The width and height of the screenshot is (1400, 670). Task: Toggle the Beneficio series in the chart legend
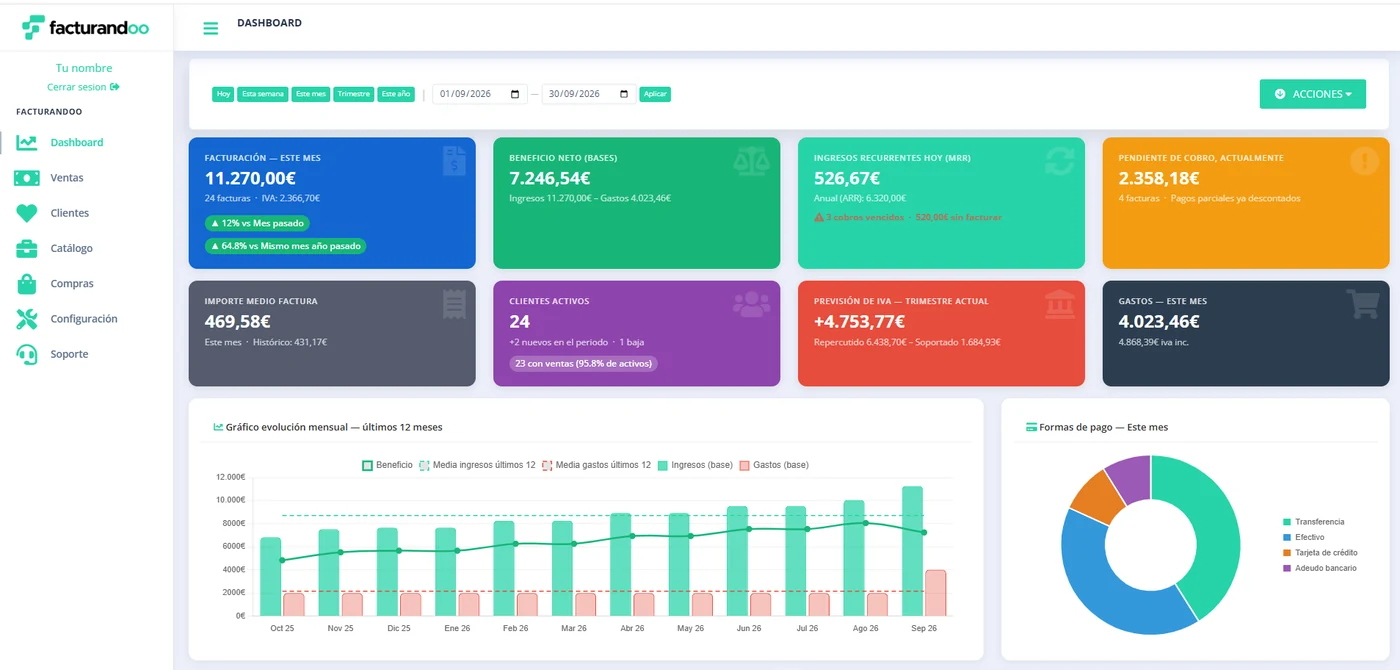[x=387, y=465]
